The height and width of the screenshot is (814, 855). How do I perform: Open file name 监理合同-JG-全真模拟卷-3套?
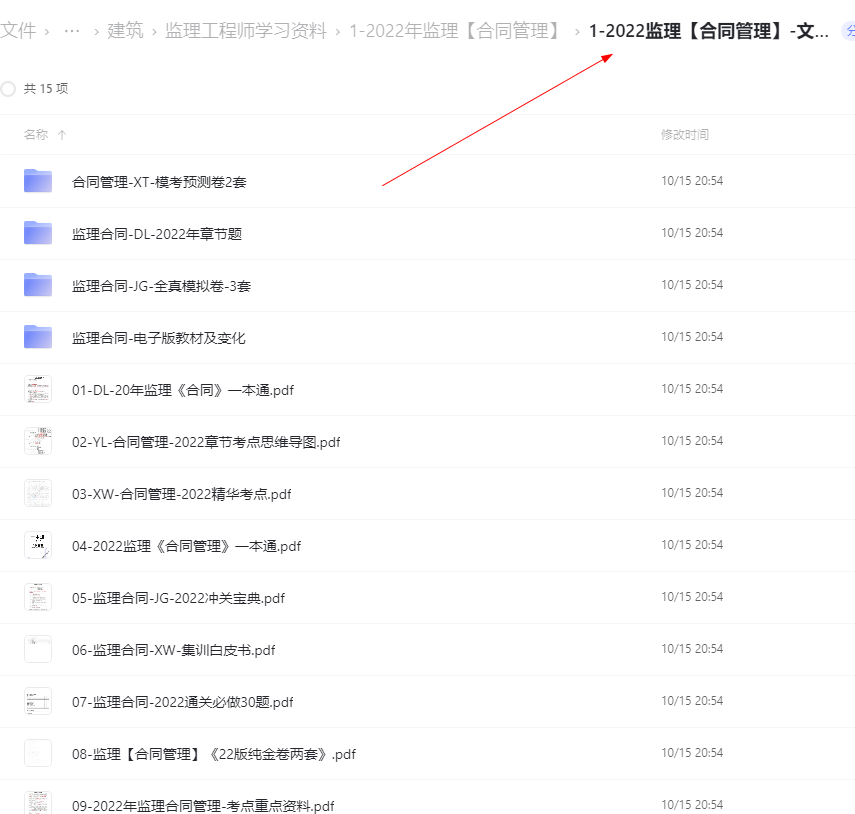[161, 286]
